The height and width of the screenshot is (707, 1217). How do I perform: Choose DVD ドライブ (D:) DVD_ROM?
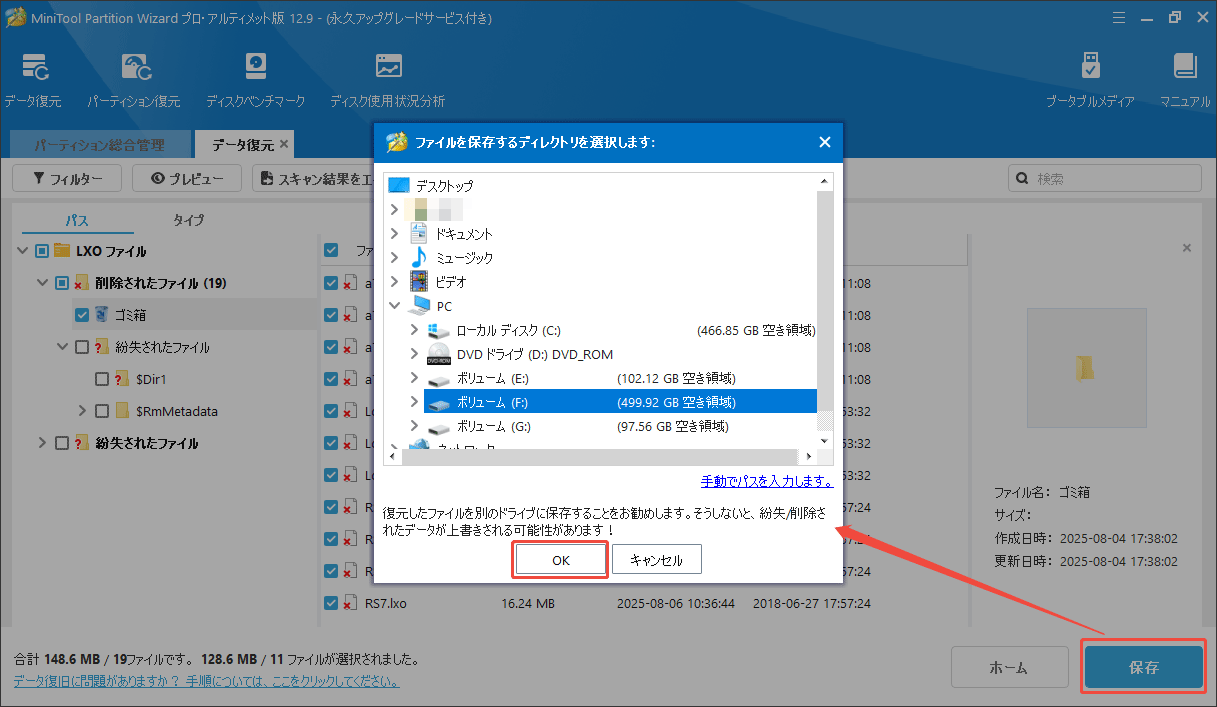click(534, 354)
